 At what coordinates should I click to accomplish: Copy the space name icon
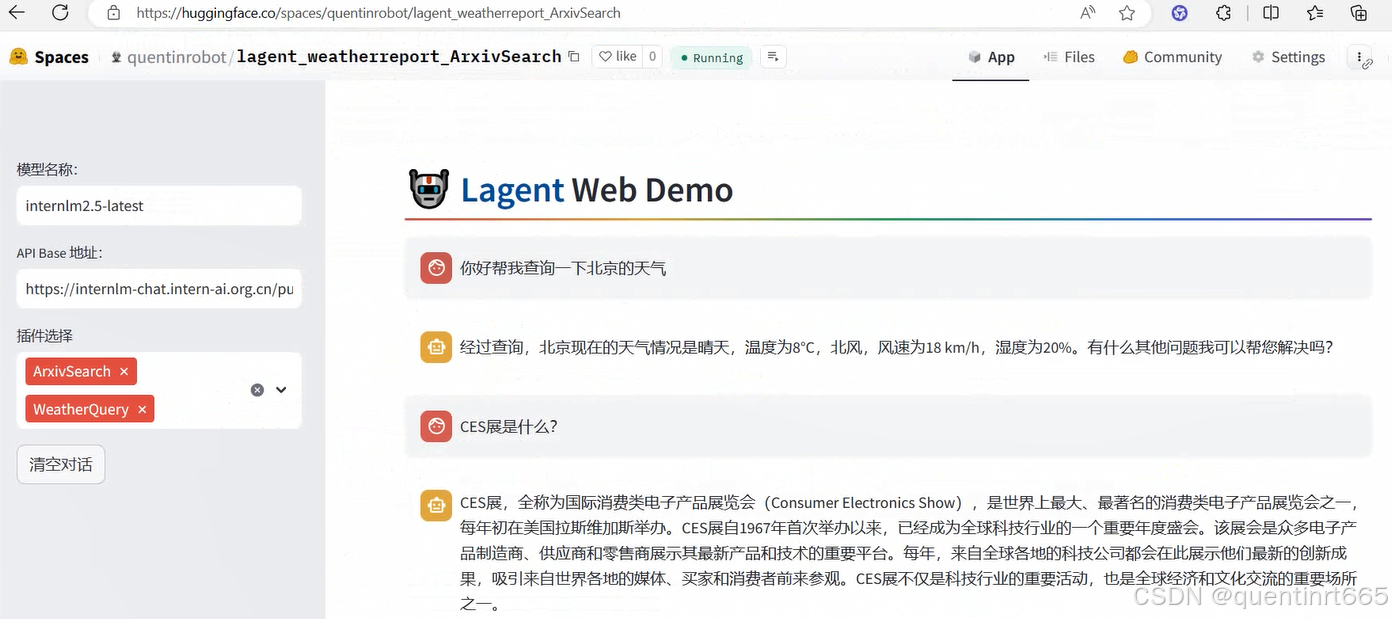pos(574,57)
